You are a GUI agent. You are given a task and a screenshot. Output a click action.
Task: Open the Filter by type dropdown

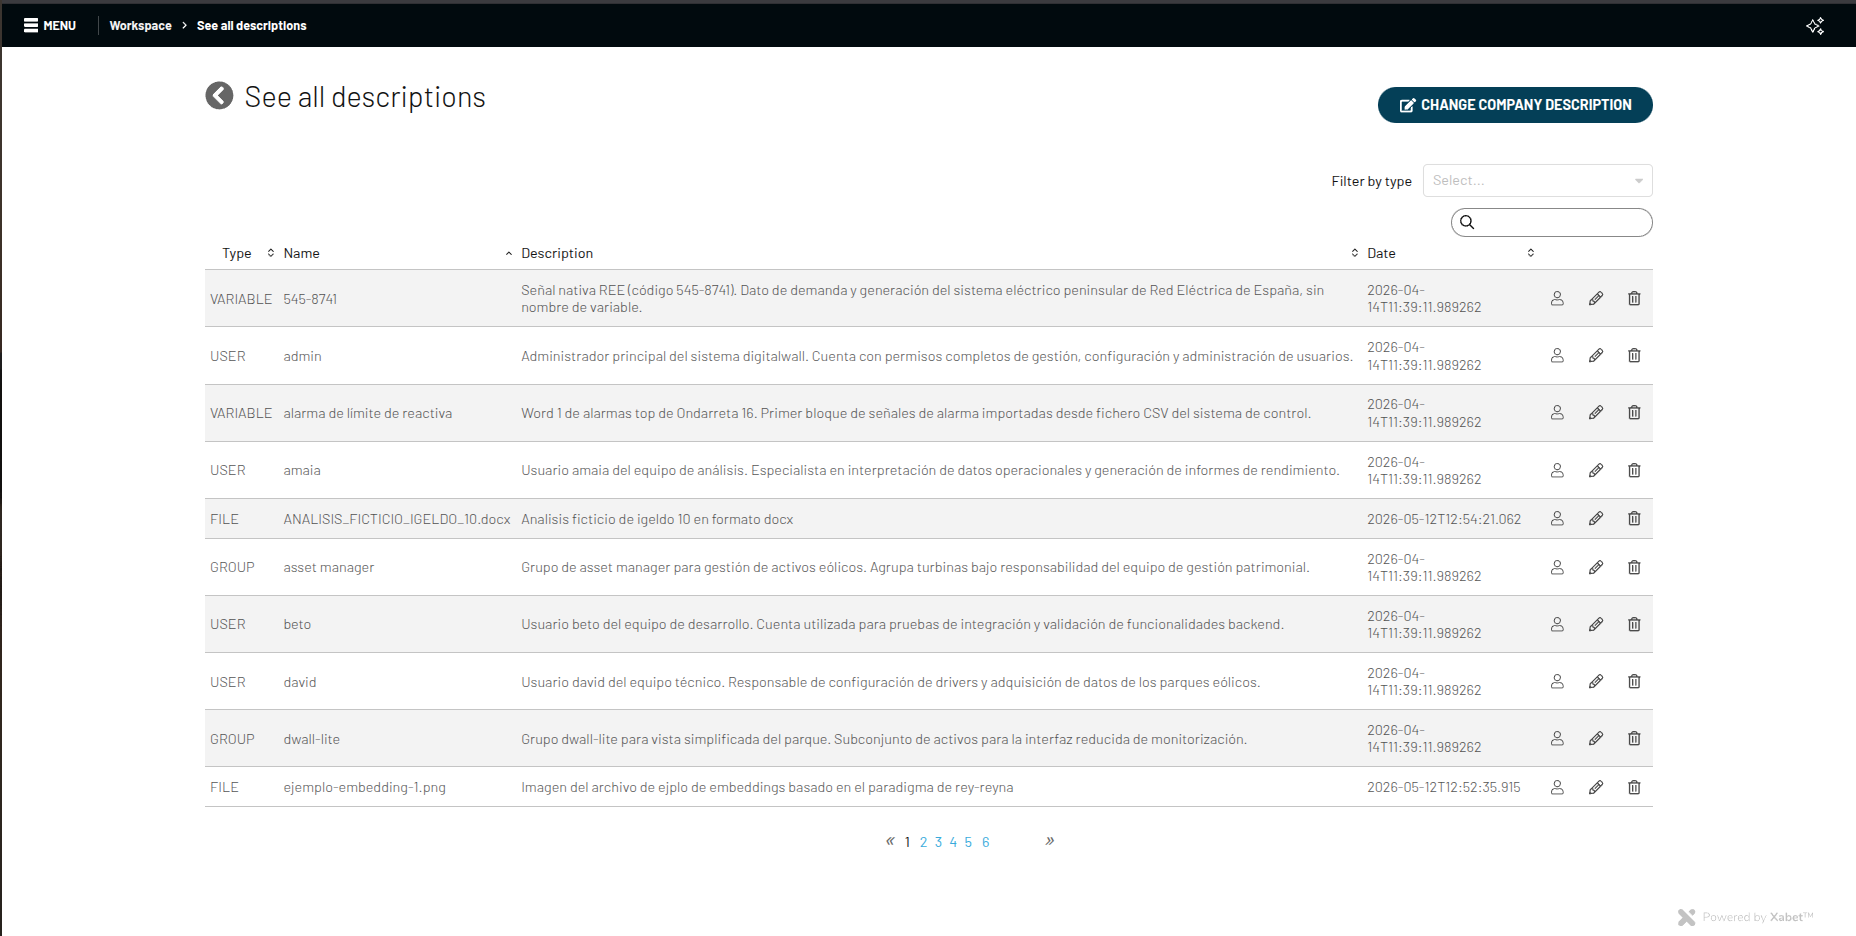(x=1537, y=181)
